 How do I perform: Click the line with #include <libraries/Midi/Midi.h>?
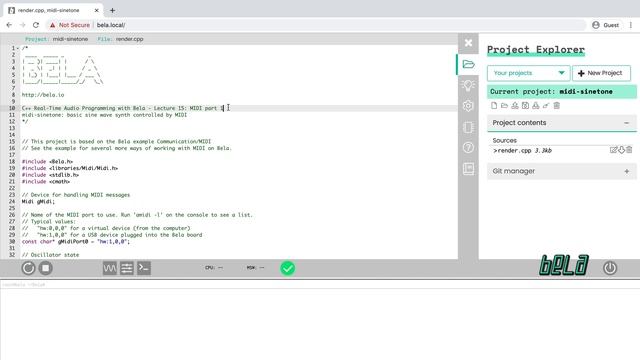tap(70, 168)
